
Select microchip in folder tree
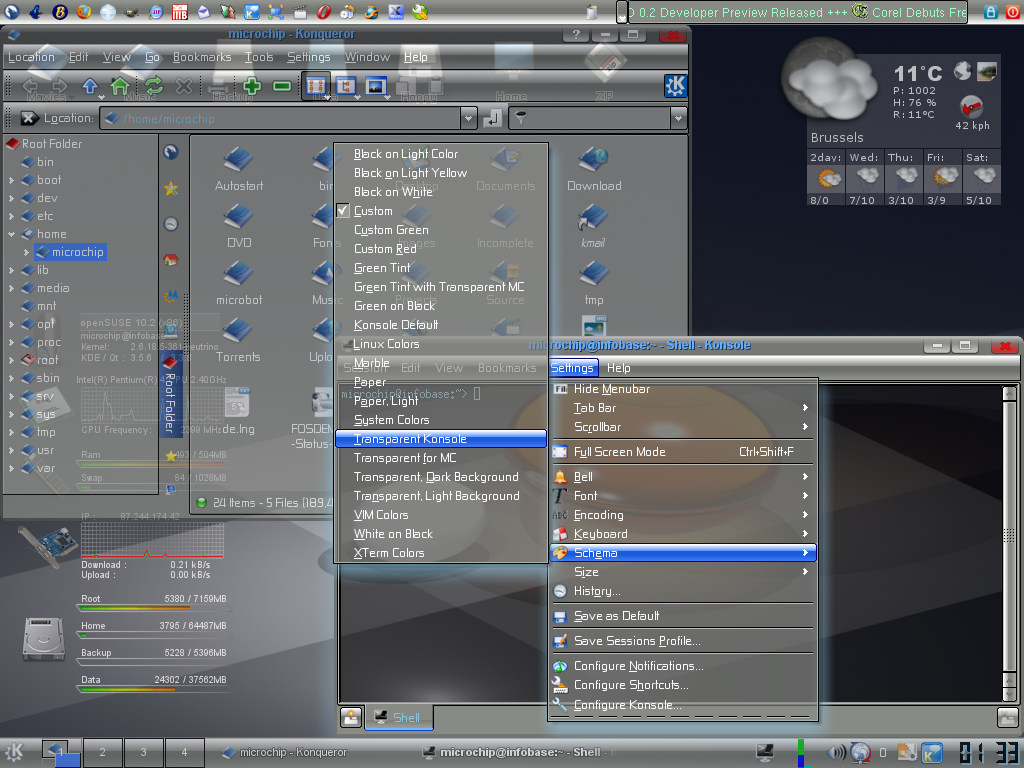(71, 252)
